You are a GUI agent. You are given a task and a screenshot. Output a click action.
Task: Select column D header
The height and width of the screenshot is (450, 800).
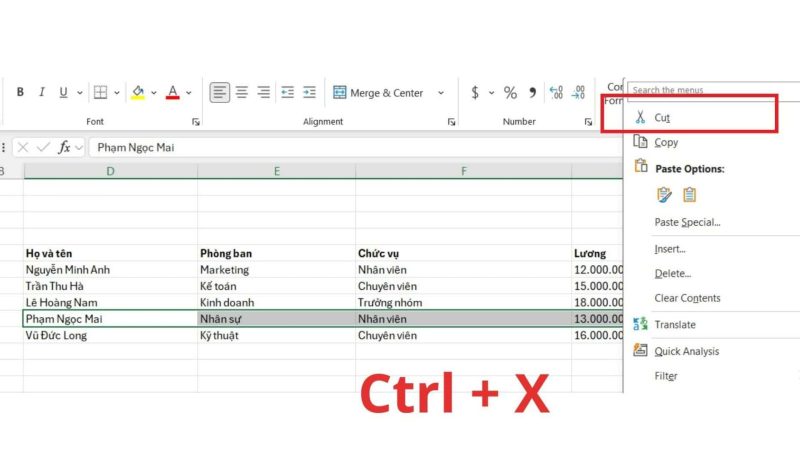coord(110,171)
